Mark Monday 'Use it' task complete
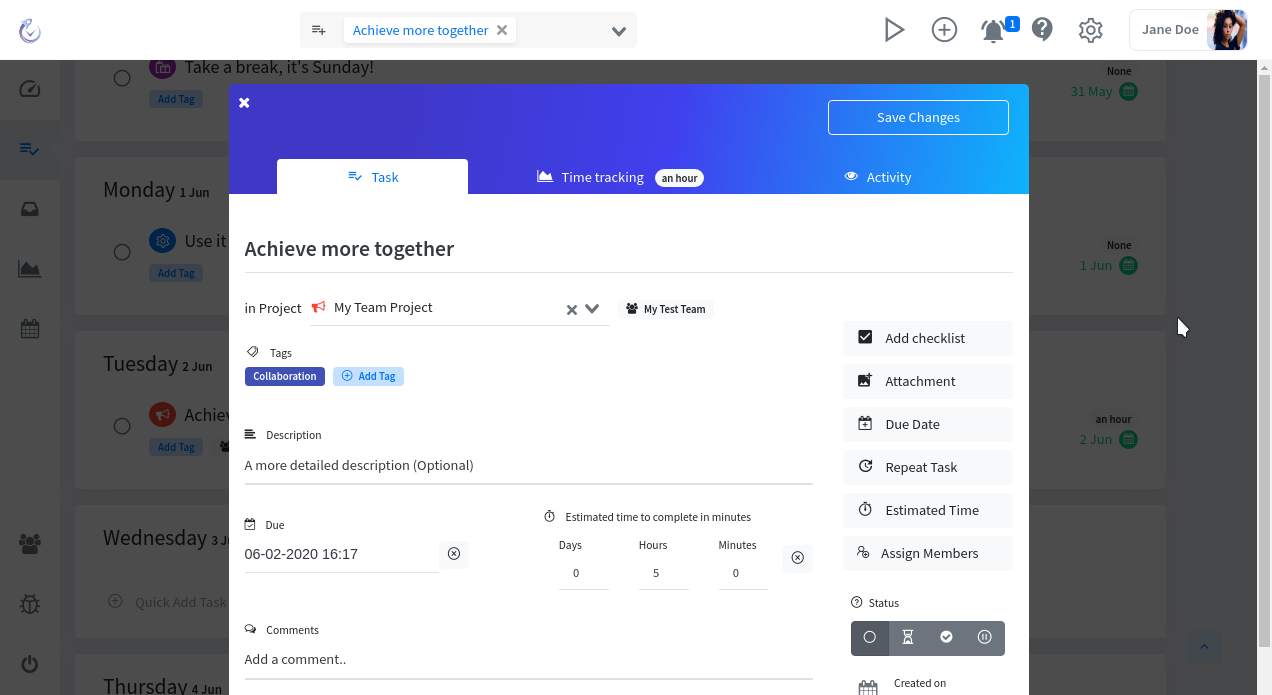This screenshot has height=695, width=1272. point(122,252)
